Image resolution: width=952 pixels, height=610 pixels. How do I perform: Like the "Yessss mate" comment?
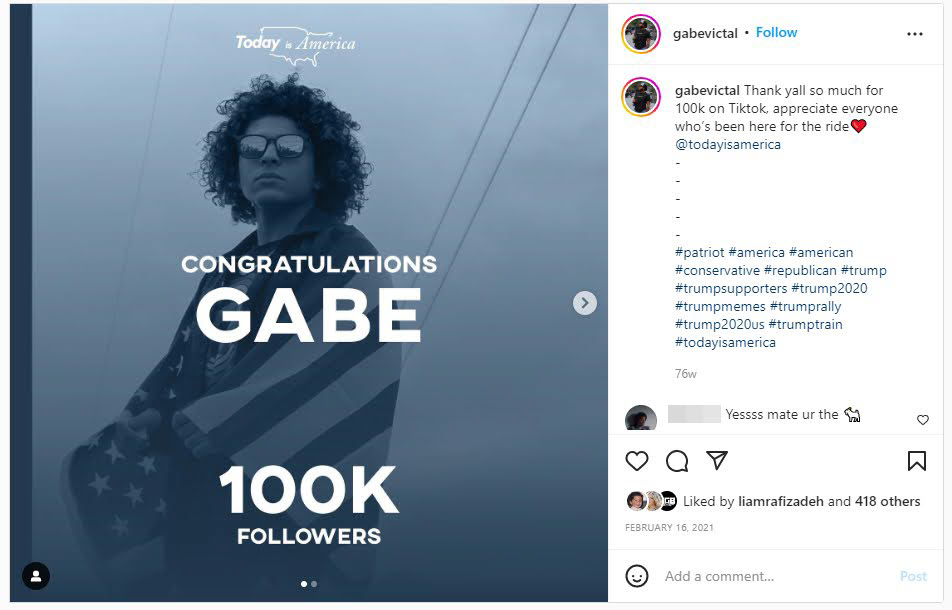tap(922, 420)
